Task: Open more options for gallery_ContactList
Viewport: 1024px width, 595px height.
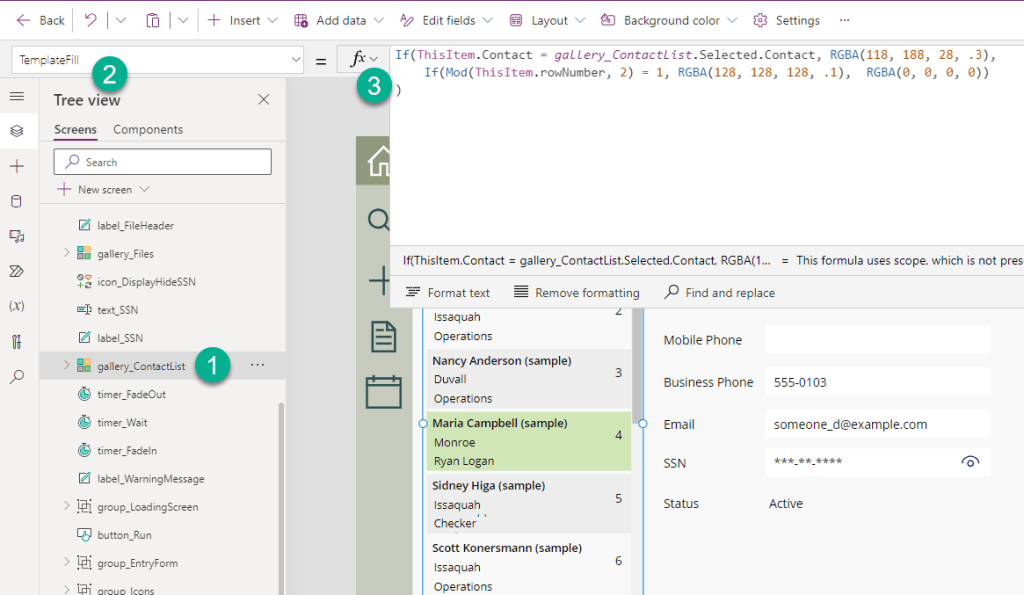Action: point(257,365)
